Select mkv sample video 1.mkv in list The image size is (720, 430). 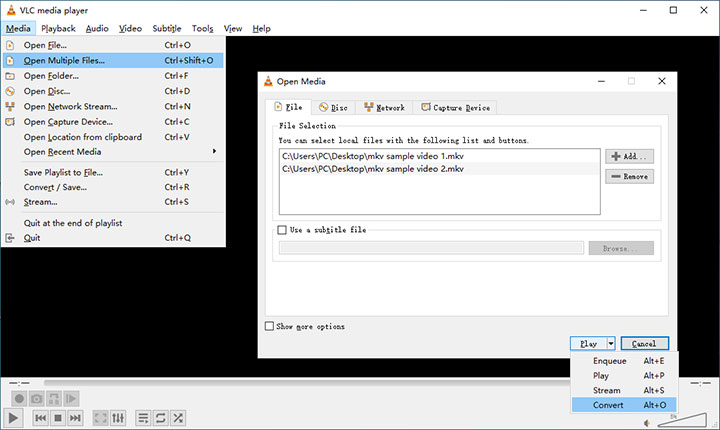[x=439, y=156]
